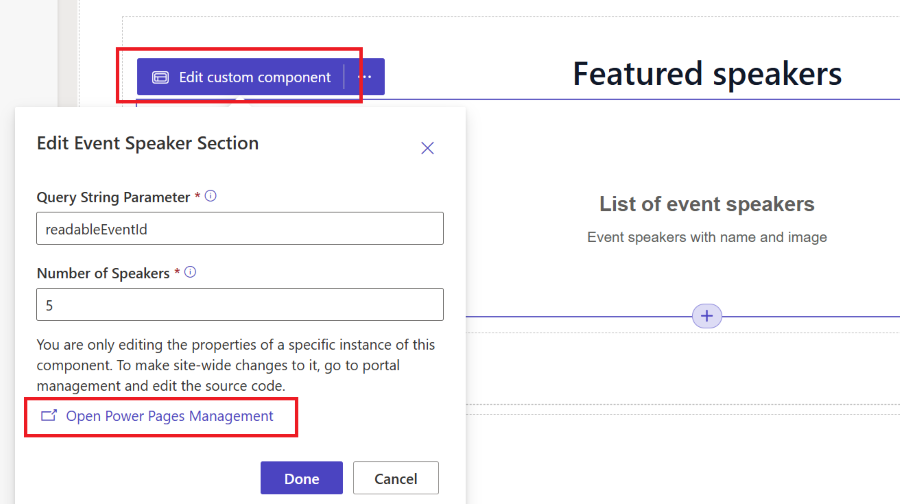The height and width of the screenshot is (504, 900).
Task: Click the Number of Speakers label
Action: coord(103,273)
